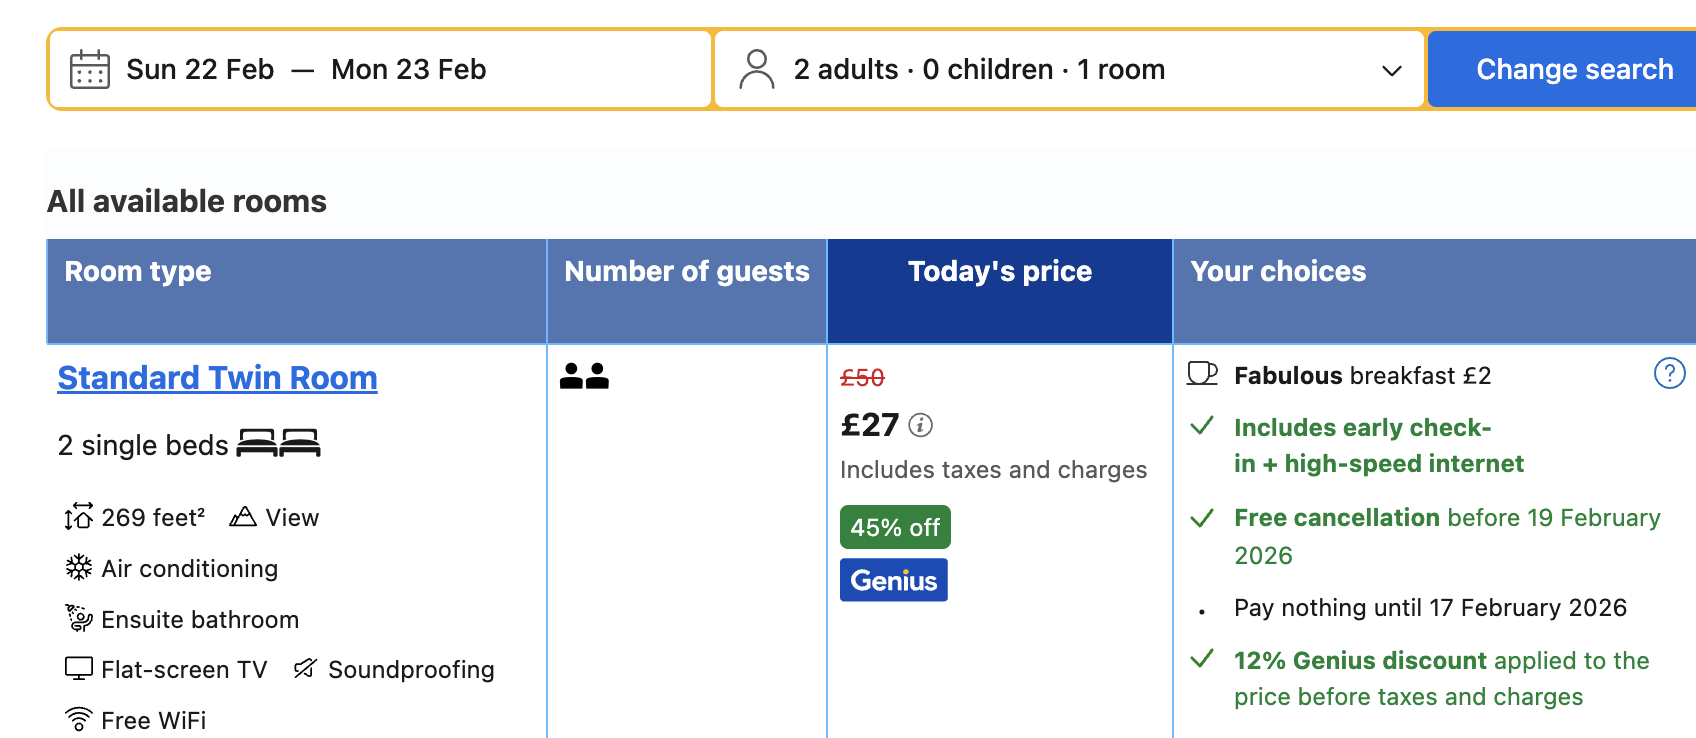The width and height of the screenshot is (1696, 738).
Task: Click the Today's price column header
Action: pyautogui.click(x=999, y=272)
